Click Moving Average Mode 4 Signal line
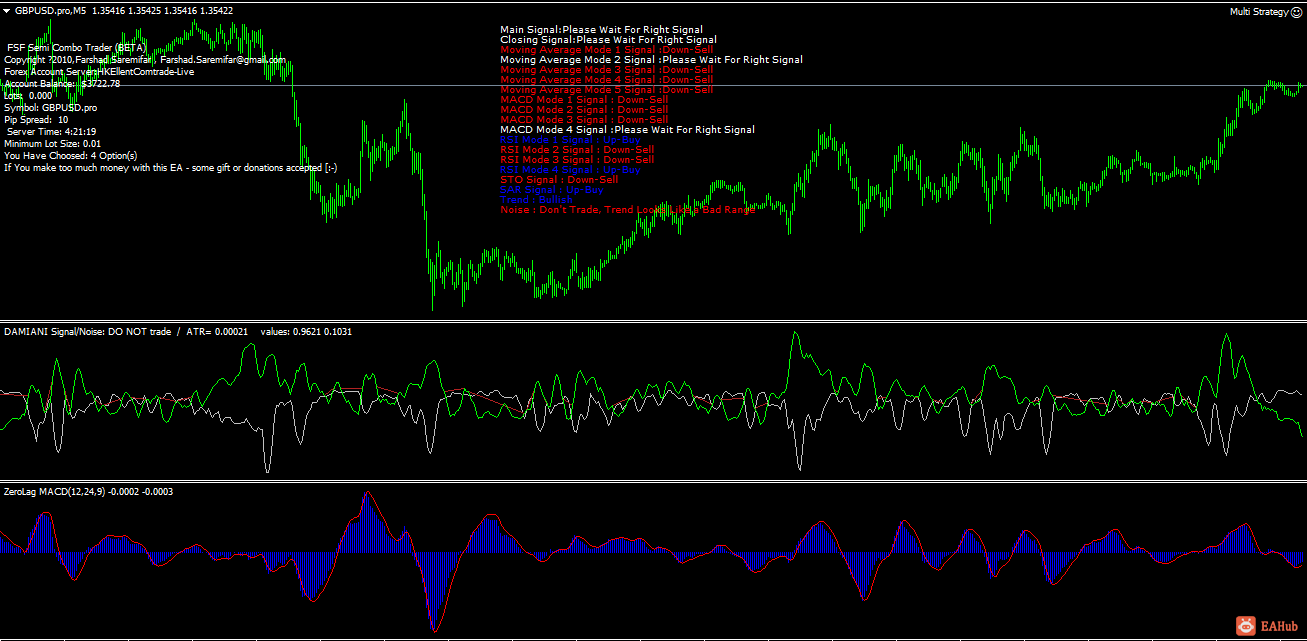1307x641 pixels. pos(606,80)
